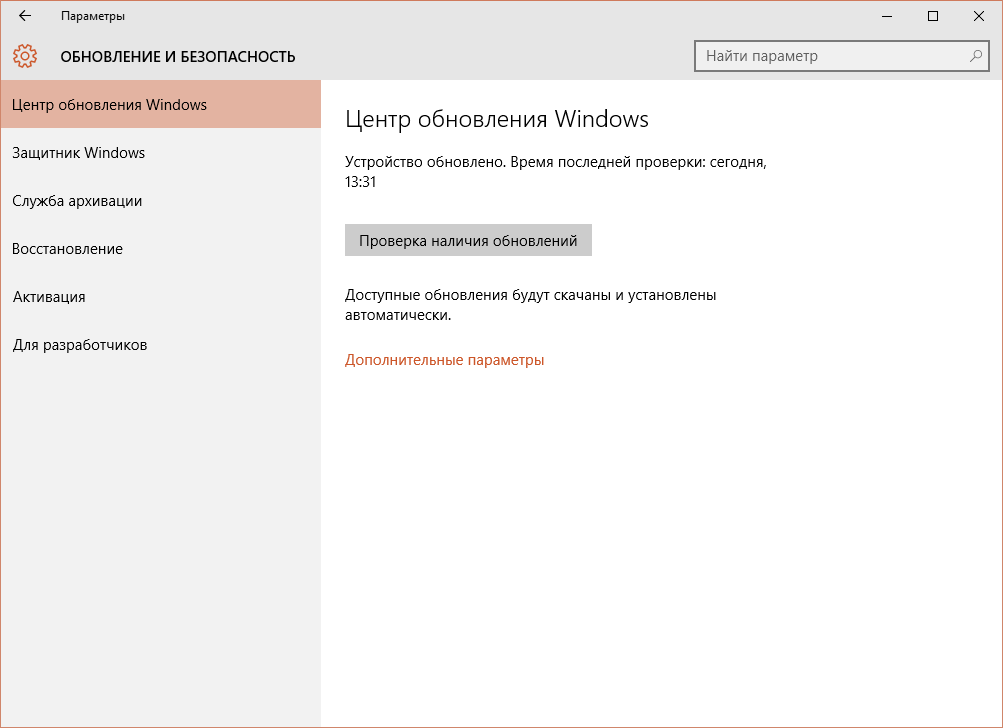Viewport: 1003px width, 728px height.
Task: Click the "Доступные обновления будут скачаны" text
Action: pyautogui.click(x=530, y=305)
